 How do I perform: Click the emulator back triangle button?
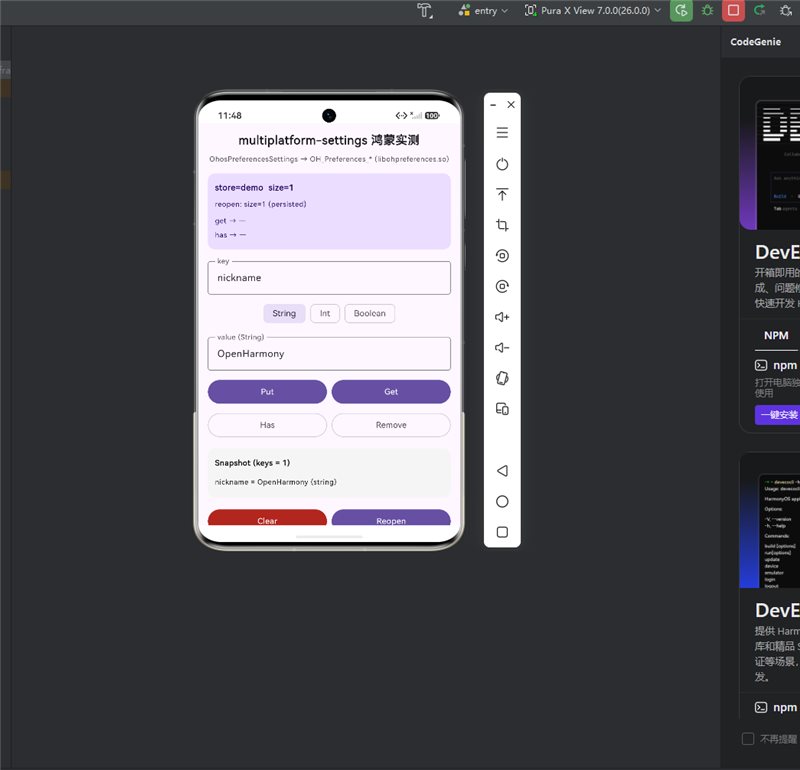pyautogui.click(x=502, y=470)
